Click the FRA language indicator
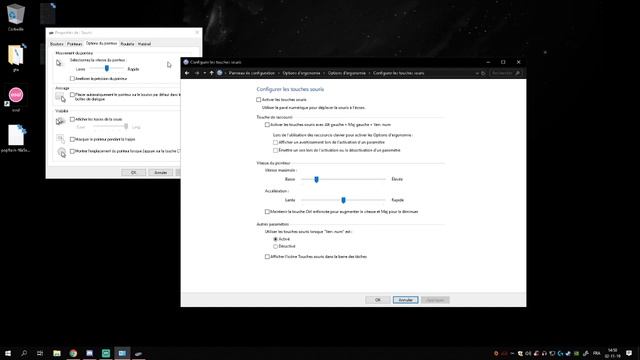This screenshot has height=360, width=640. click(x=597, y=353)
